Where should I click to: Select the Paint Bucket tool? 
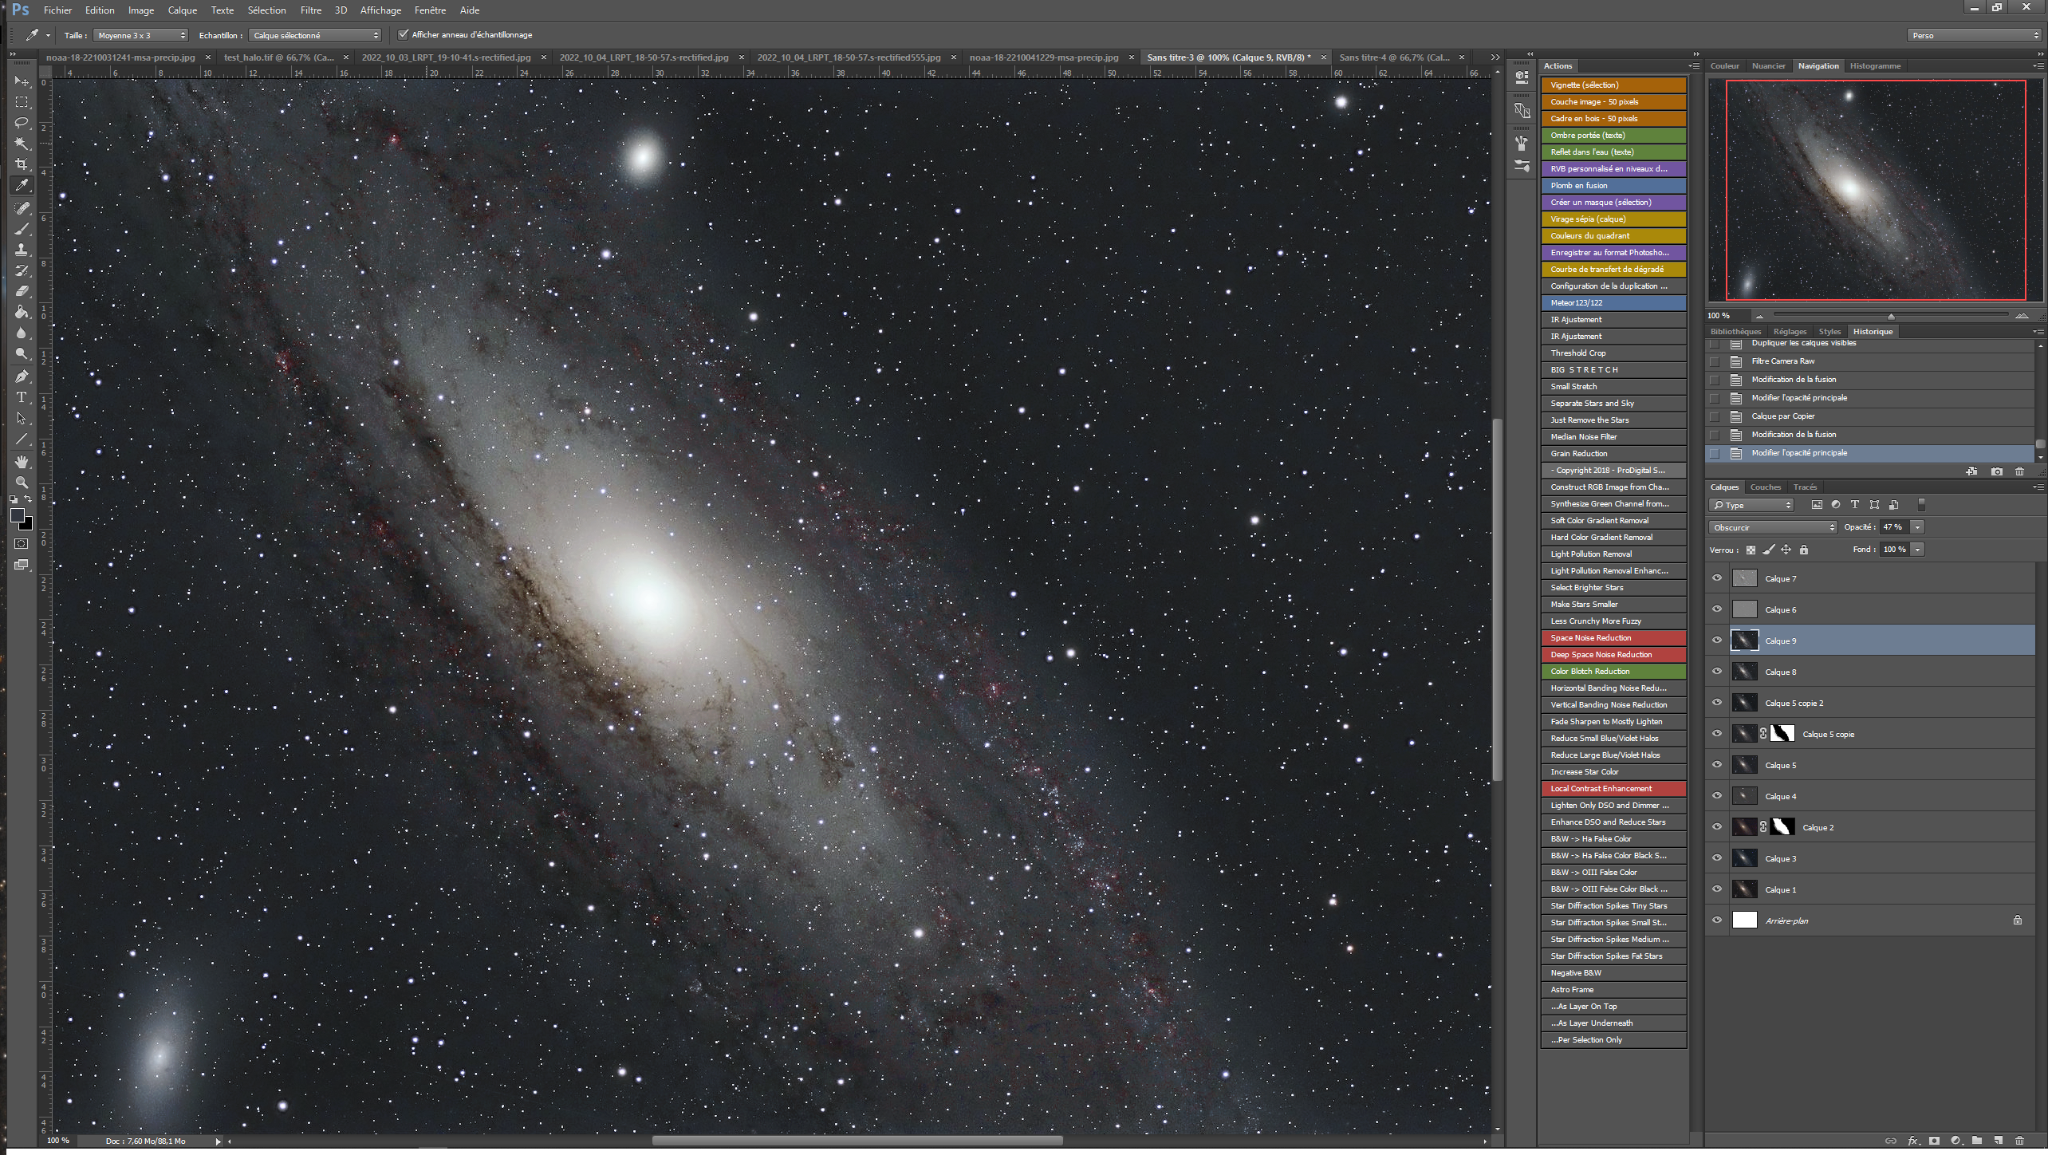click(x=21, y=313)
